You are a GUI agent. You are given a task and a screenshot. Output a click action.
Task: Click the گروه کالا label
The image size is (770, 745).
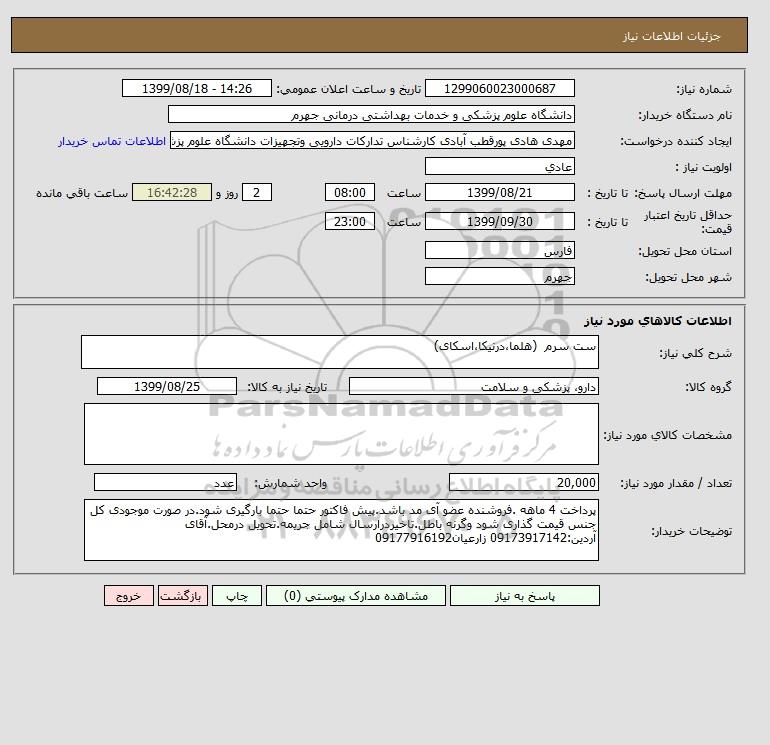[x=709, y=387]
